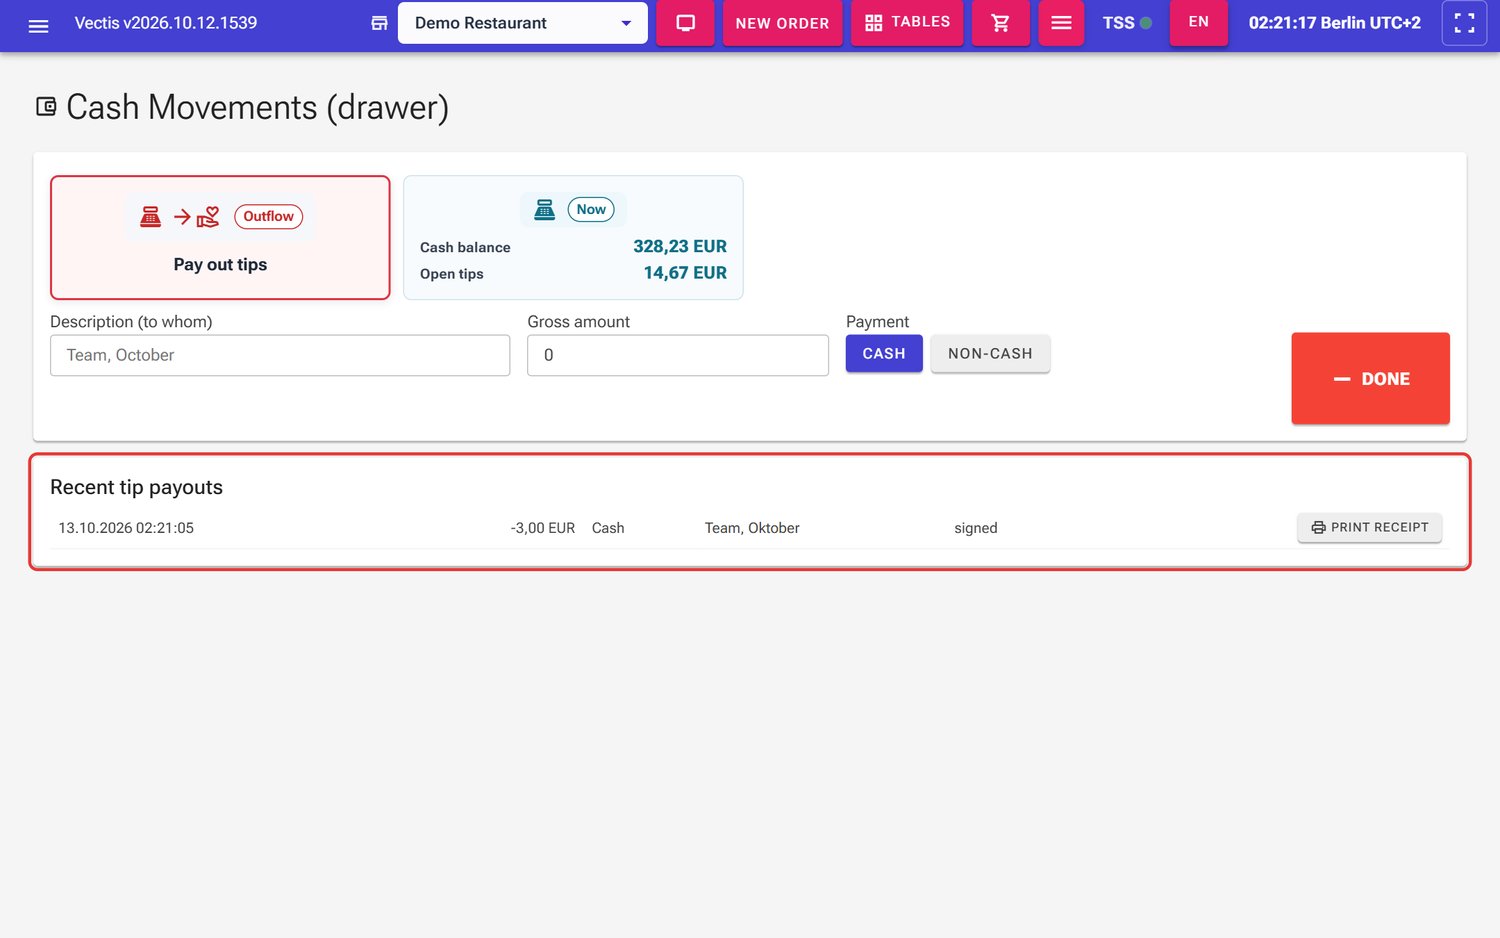Click the TSS status indicator
Screen dimensions: 1500x938
(x=1127, y=23)
